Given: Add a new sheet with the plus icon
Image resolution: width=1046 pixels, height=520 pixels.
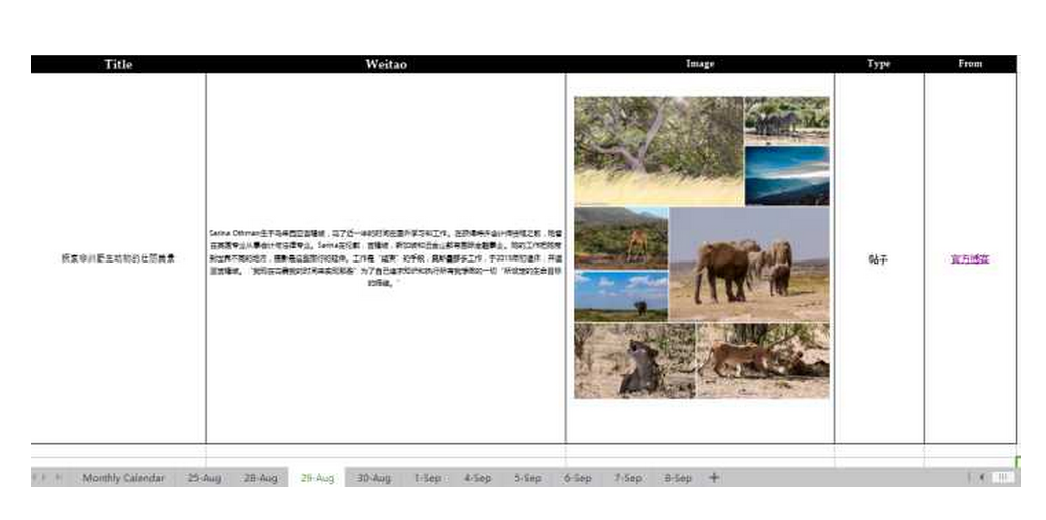Looking at the screenshot, I should pyautogui.click(x=714, y=478).
